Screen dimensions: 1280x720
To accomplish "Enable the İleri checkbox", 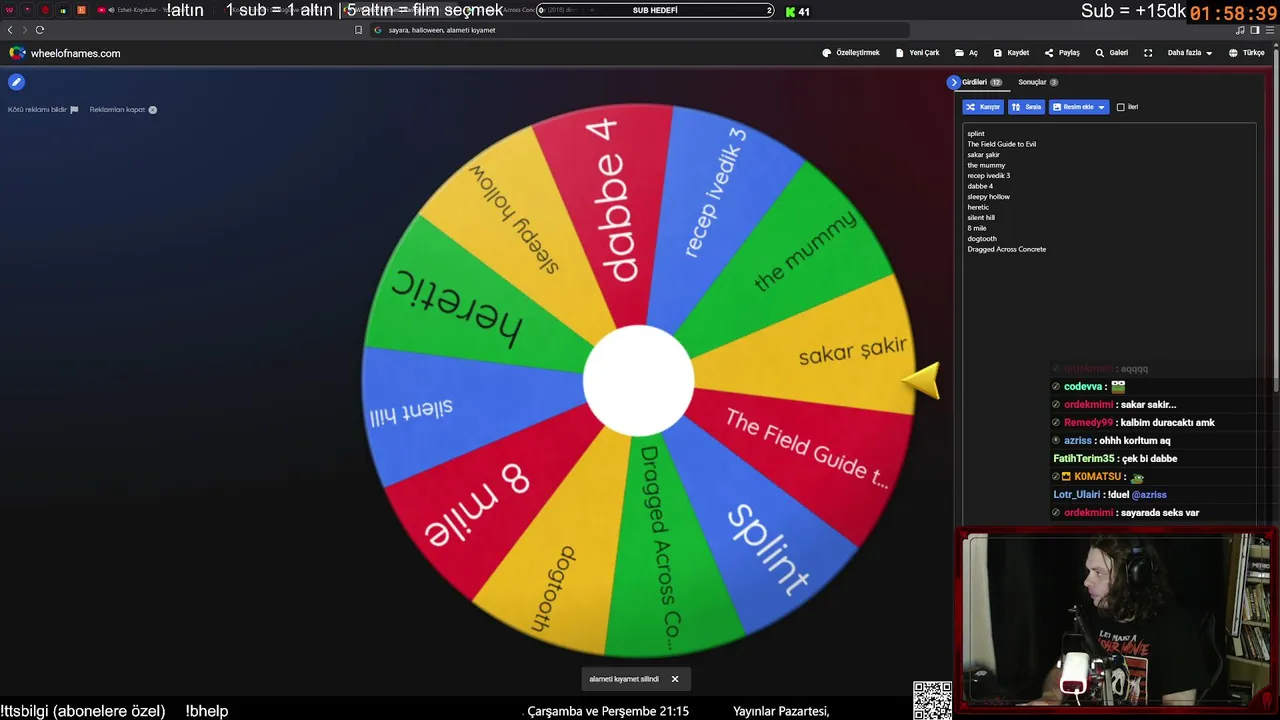I will click(1120, 107).
